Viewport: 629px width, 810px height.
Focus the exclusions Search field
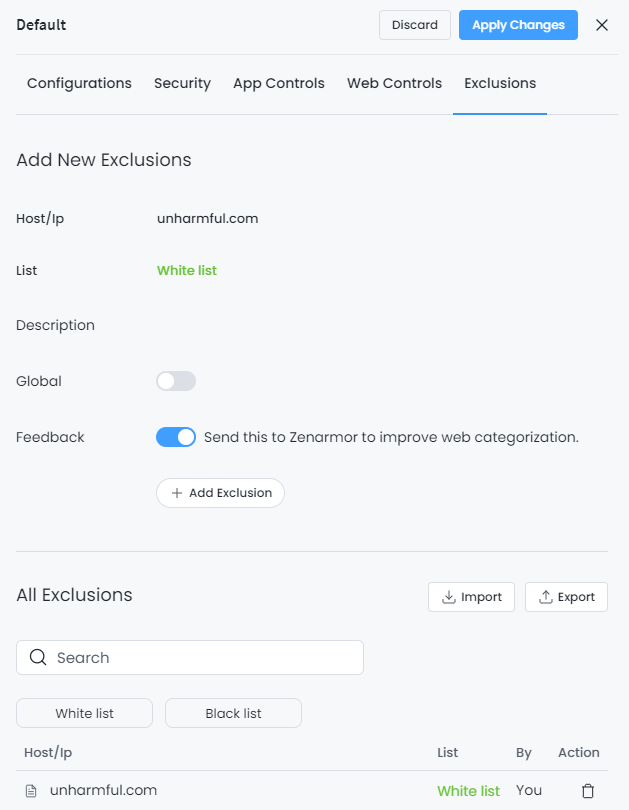click(190, 658)
